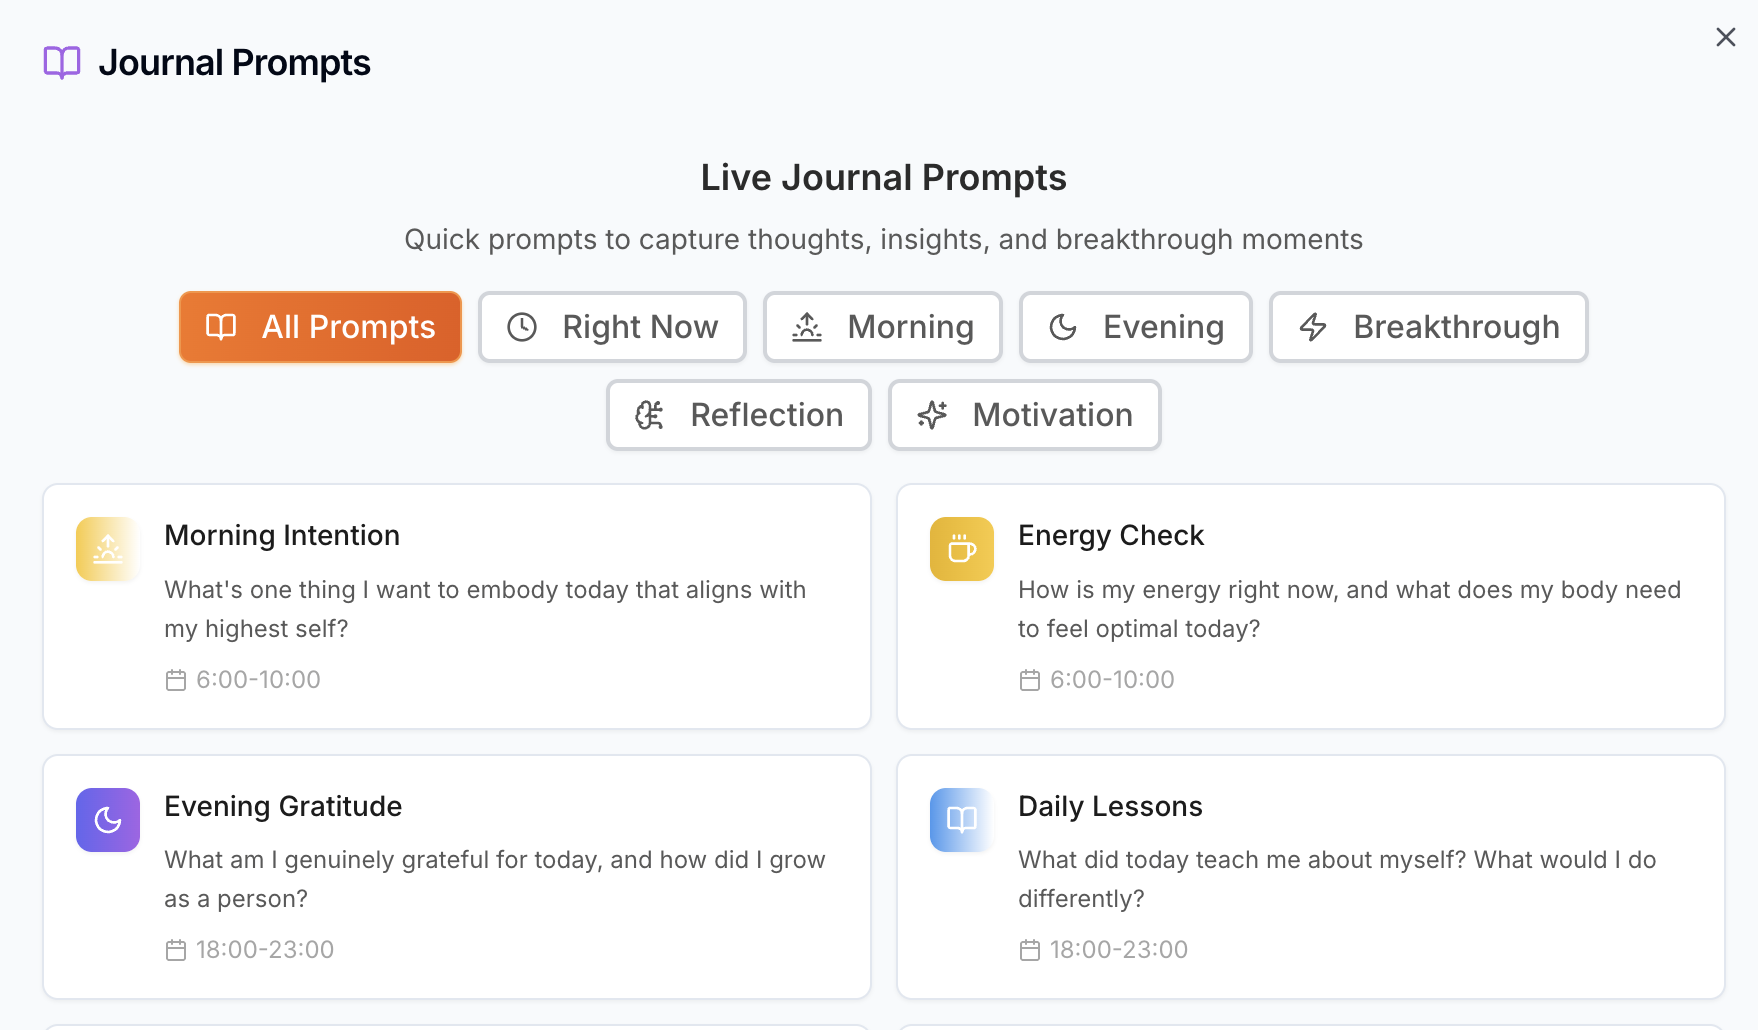Click the moon icon on Evening Gratitude card
1758x1030 pixels.
pos(107,819)
